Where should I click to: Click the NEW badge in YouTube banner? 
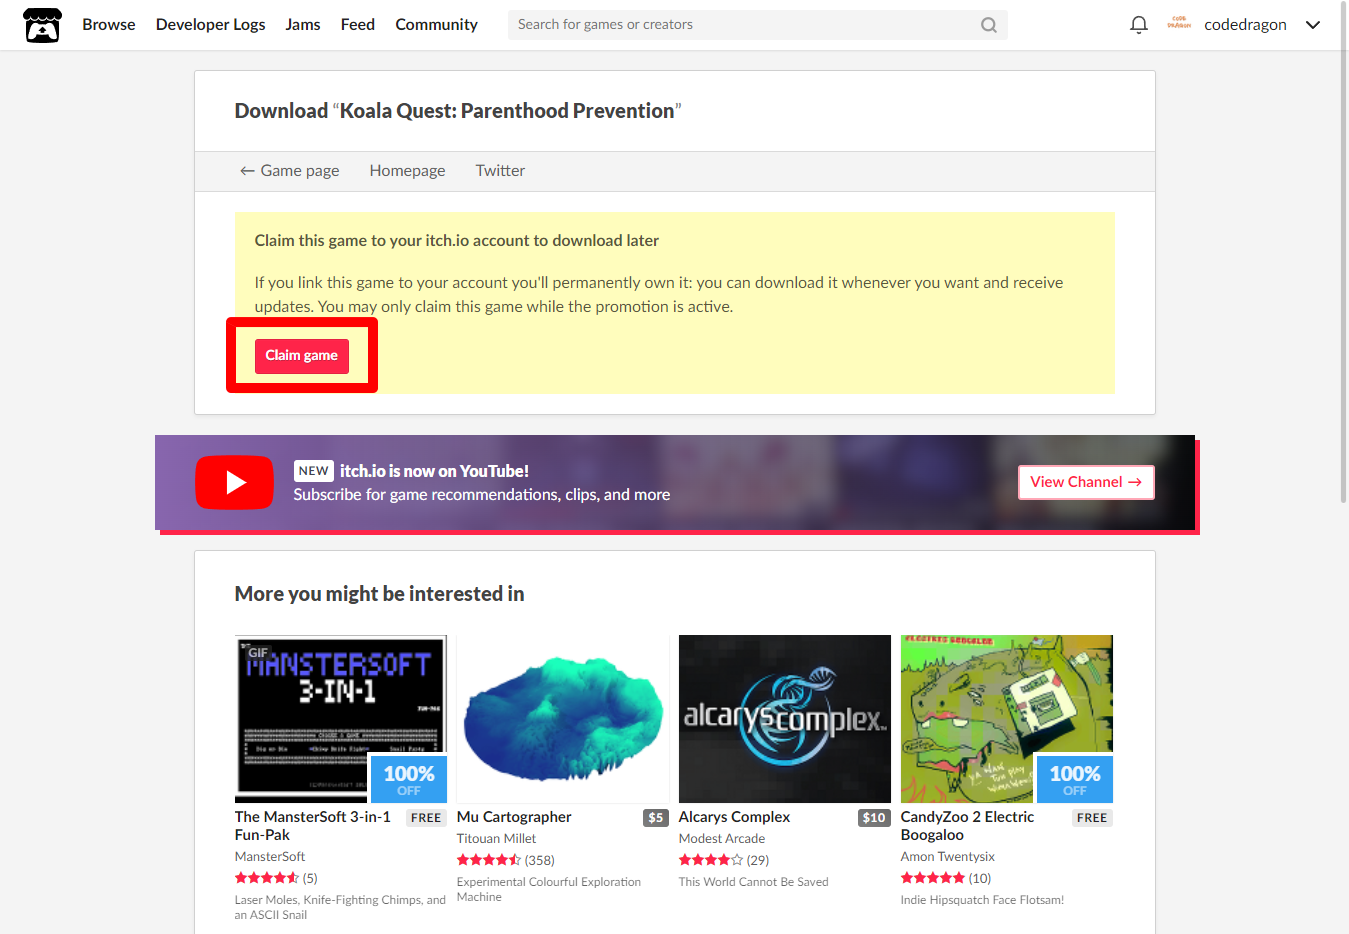(314, 471)
